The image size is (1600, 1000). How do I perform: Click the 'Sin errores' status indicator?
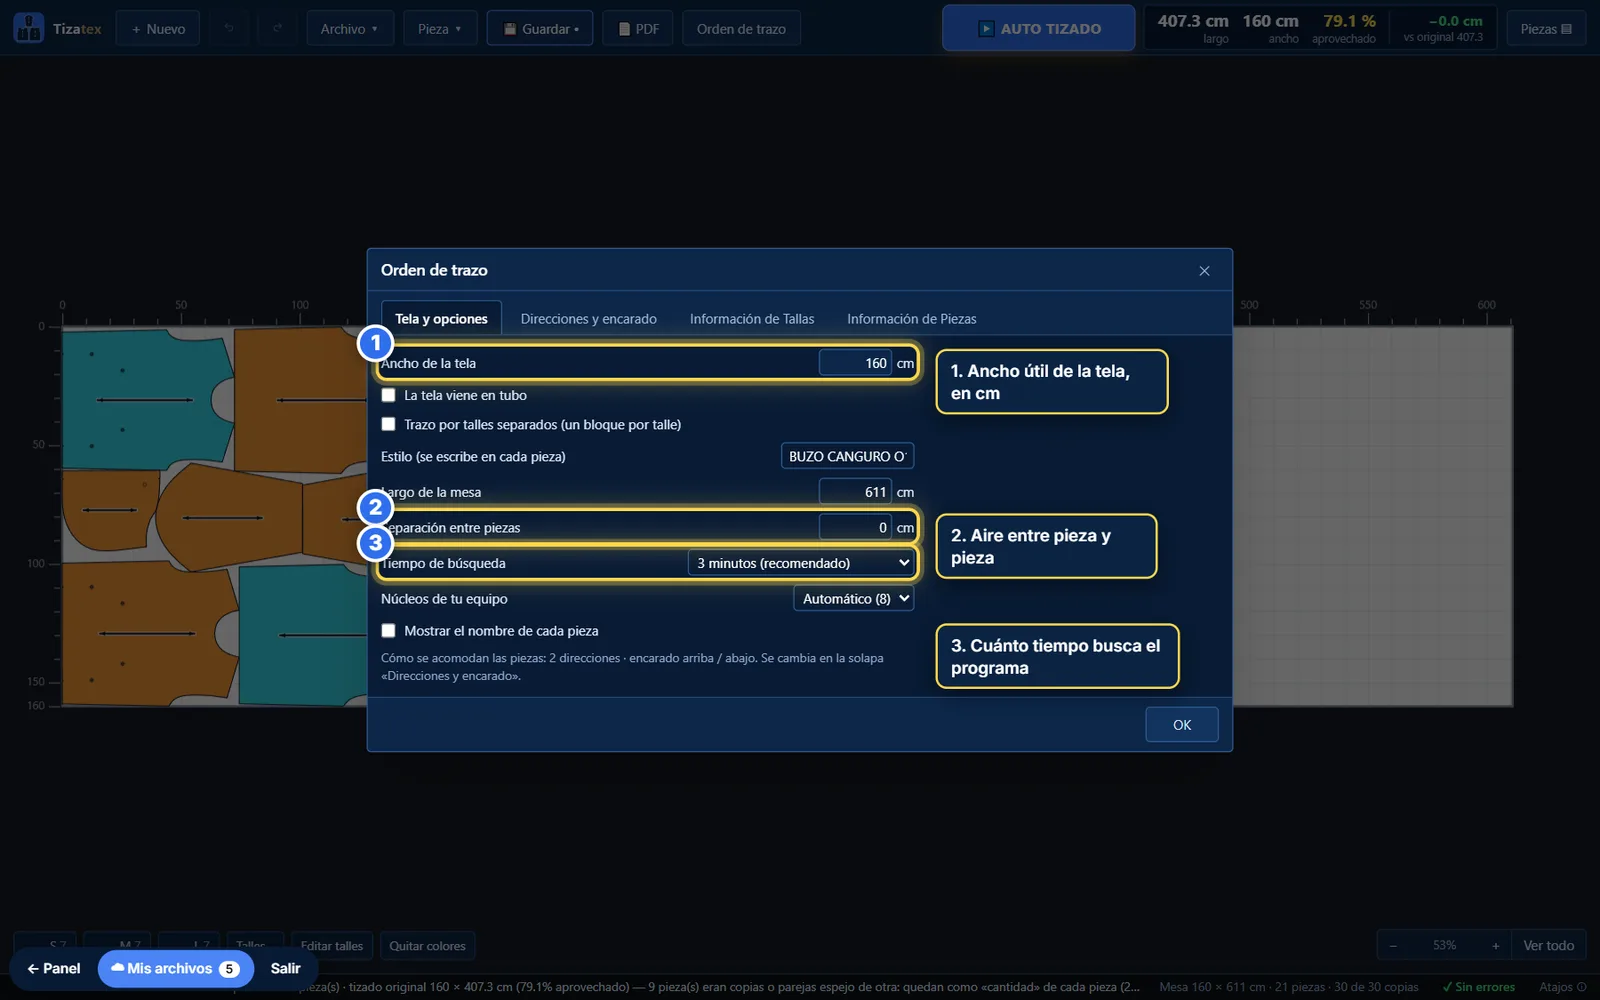tap(1478, 987)
